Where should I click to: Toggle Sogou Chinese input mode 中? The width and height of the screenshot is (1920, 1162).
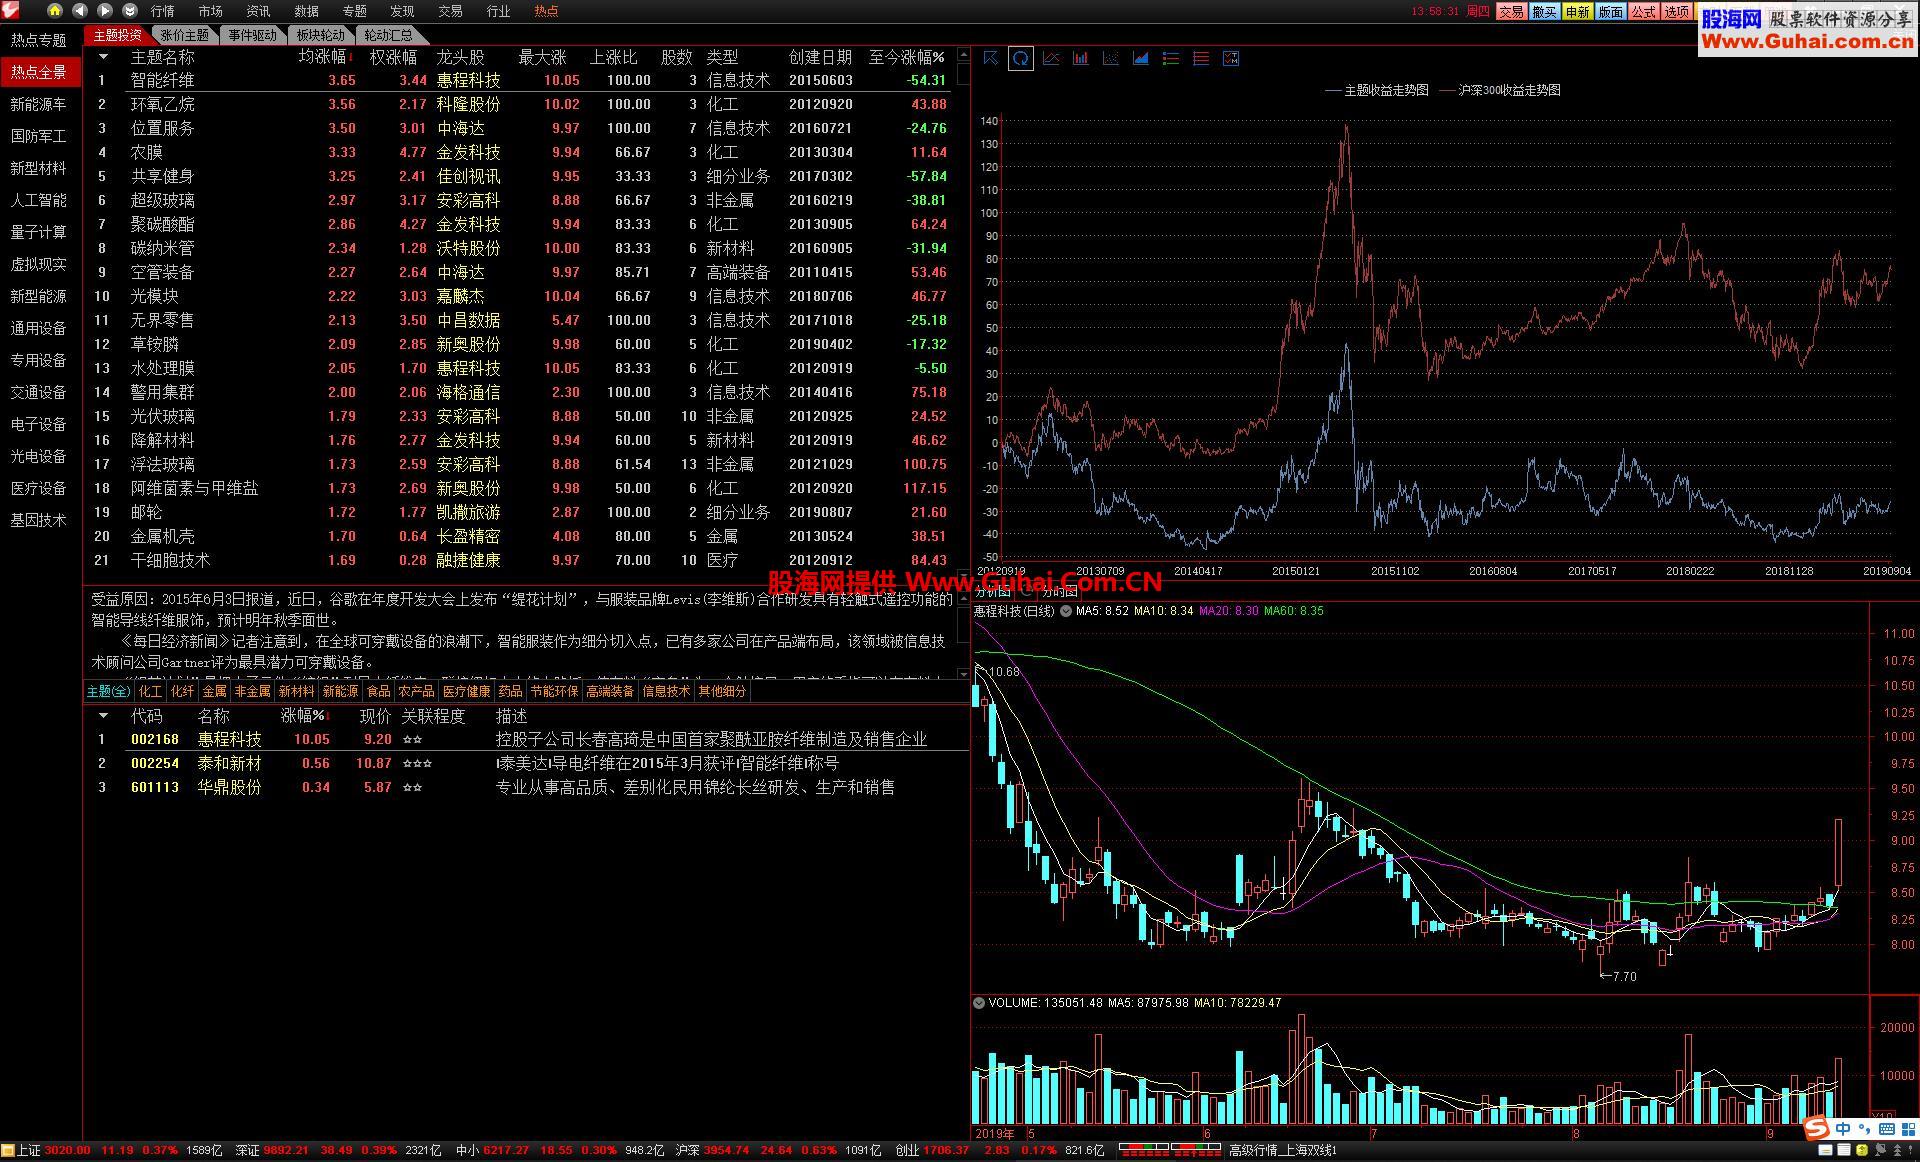point(1843,1129)
